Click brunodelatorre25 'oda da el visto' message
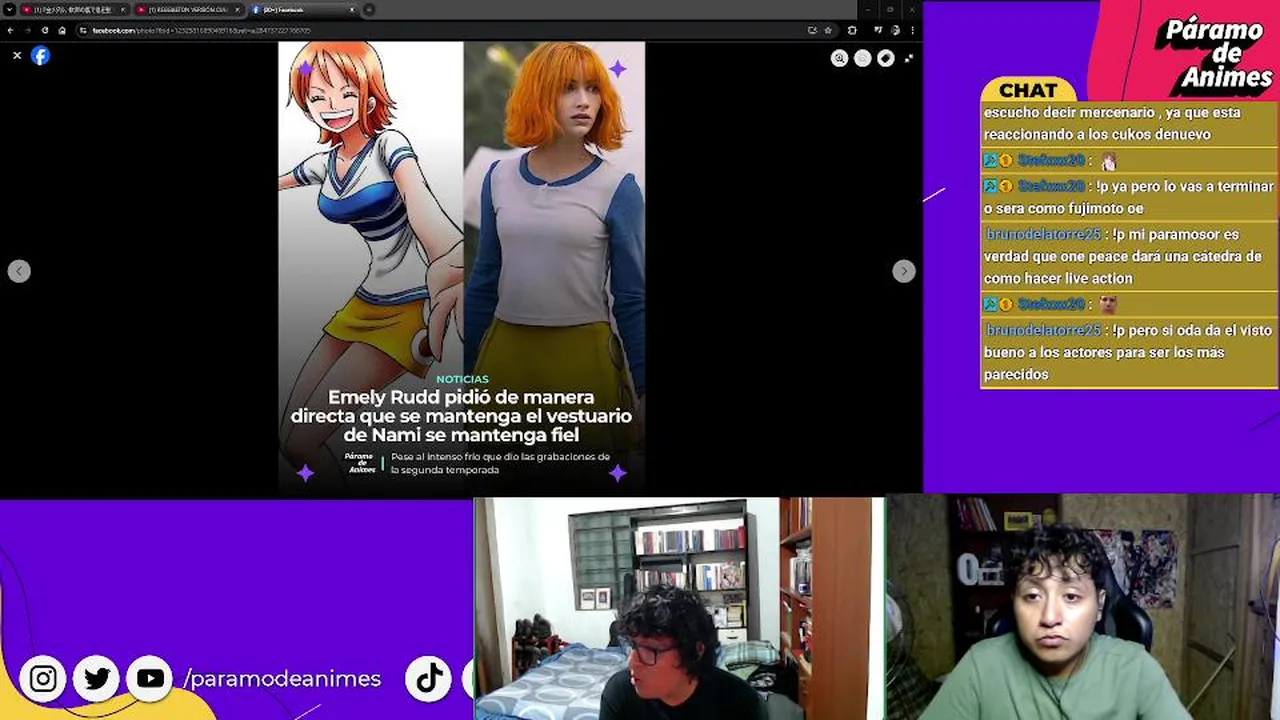 click(x=1128, y=352)
